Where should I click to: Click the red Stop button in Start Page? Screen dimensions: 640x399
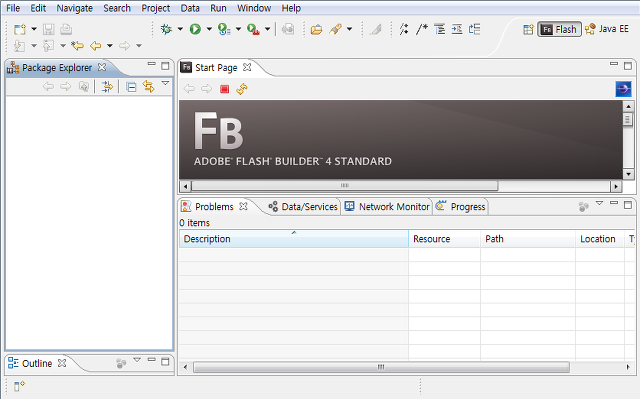click(224, 89)
